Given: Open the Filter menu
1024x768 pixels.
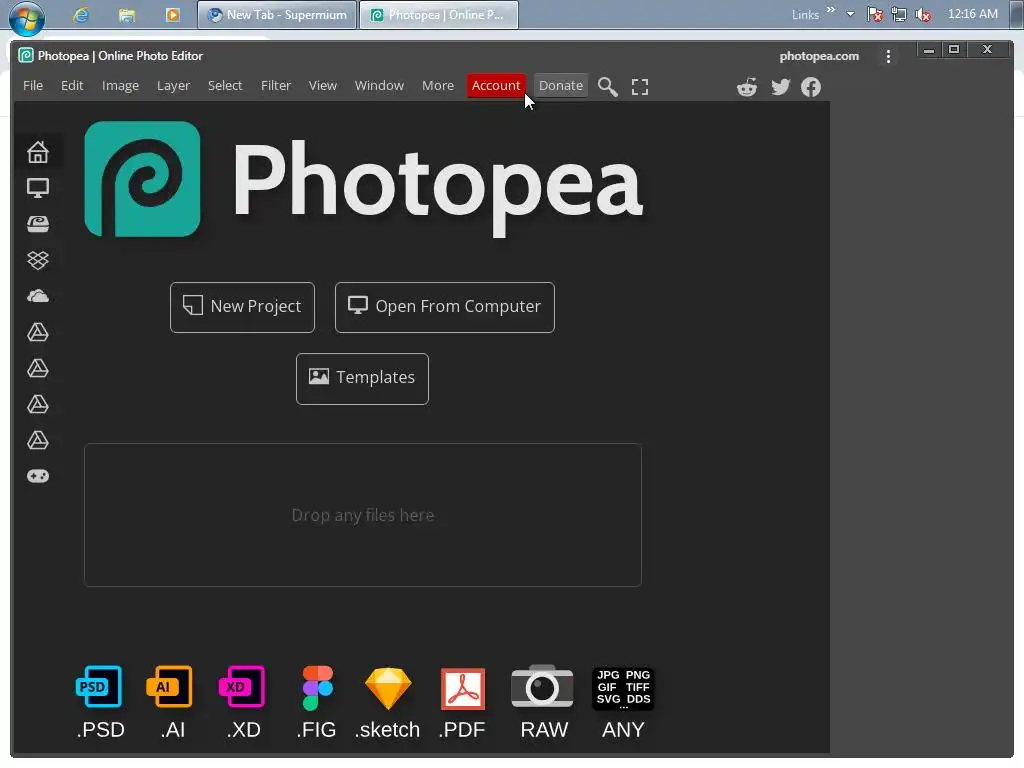Looking at the screenshot, I should click(x=276, y=86).
